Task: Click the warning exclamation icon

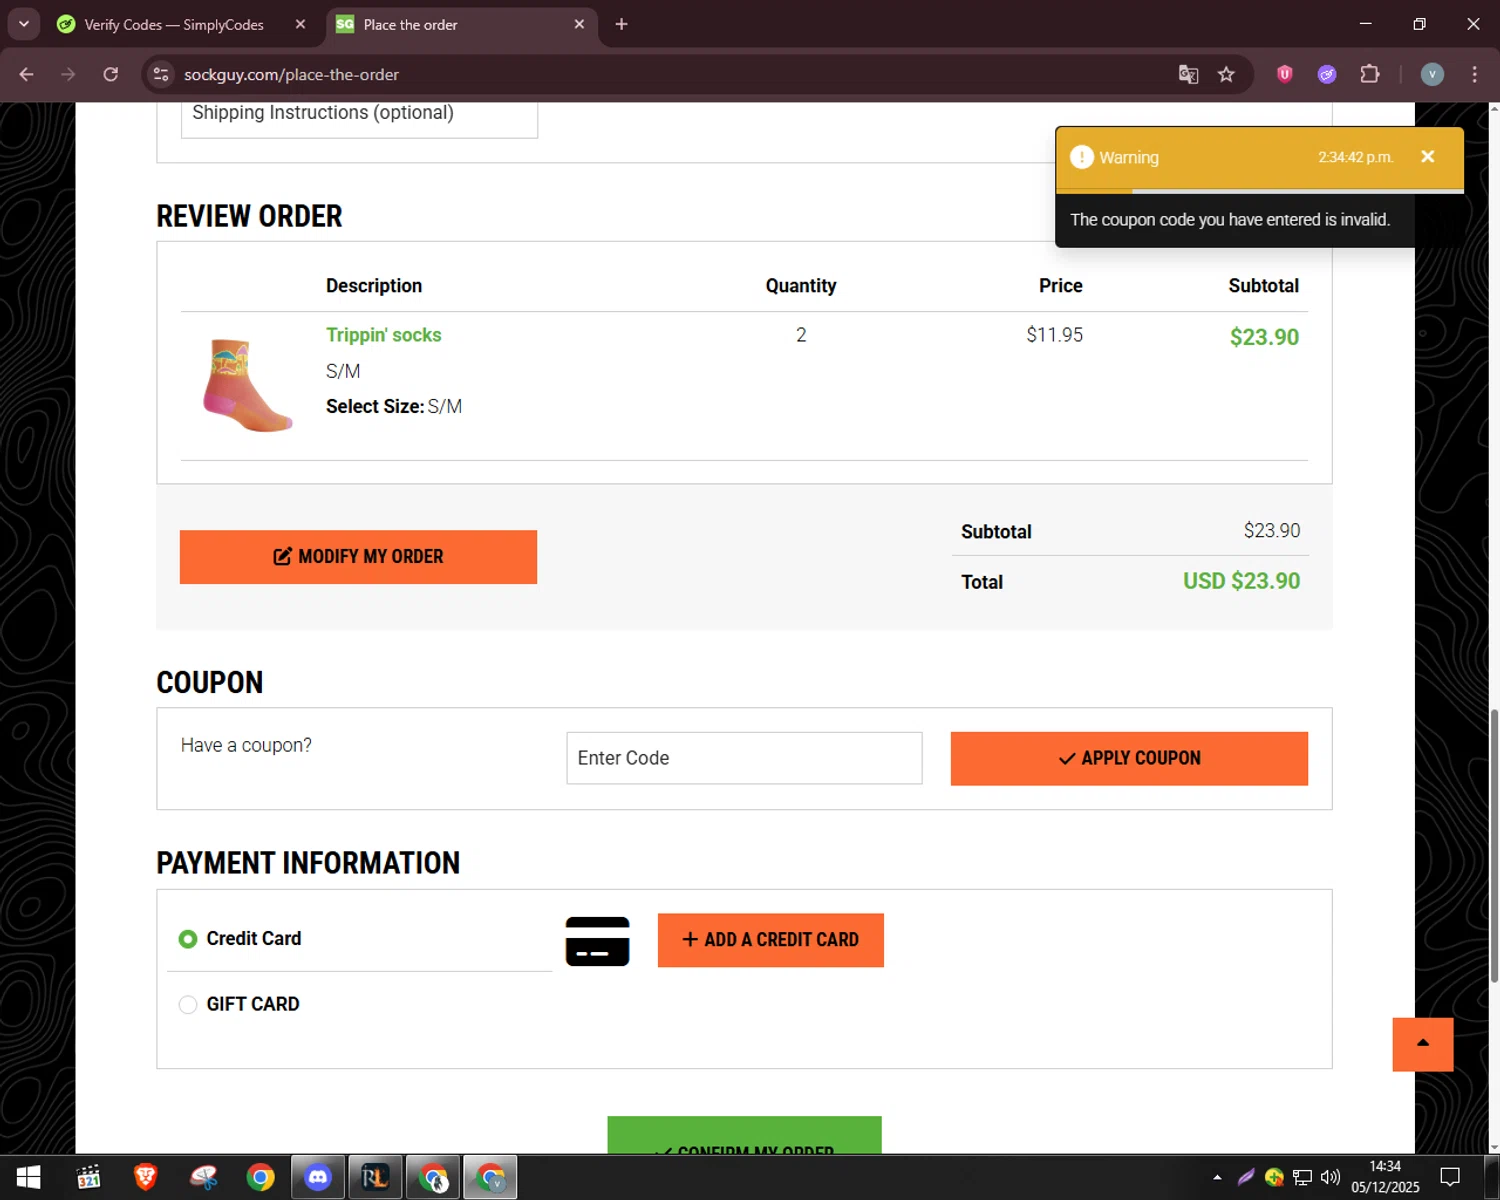Action: (1082, 157)
